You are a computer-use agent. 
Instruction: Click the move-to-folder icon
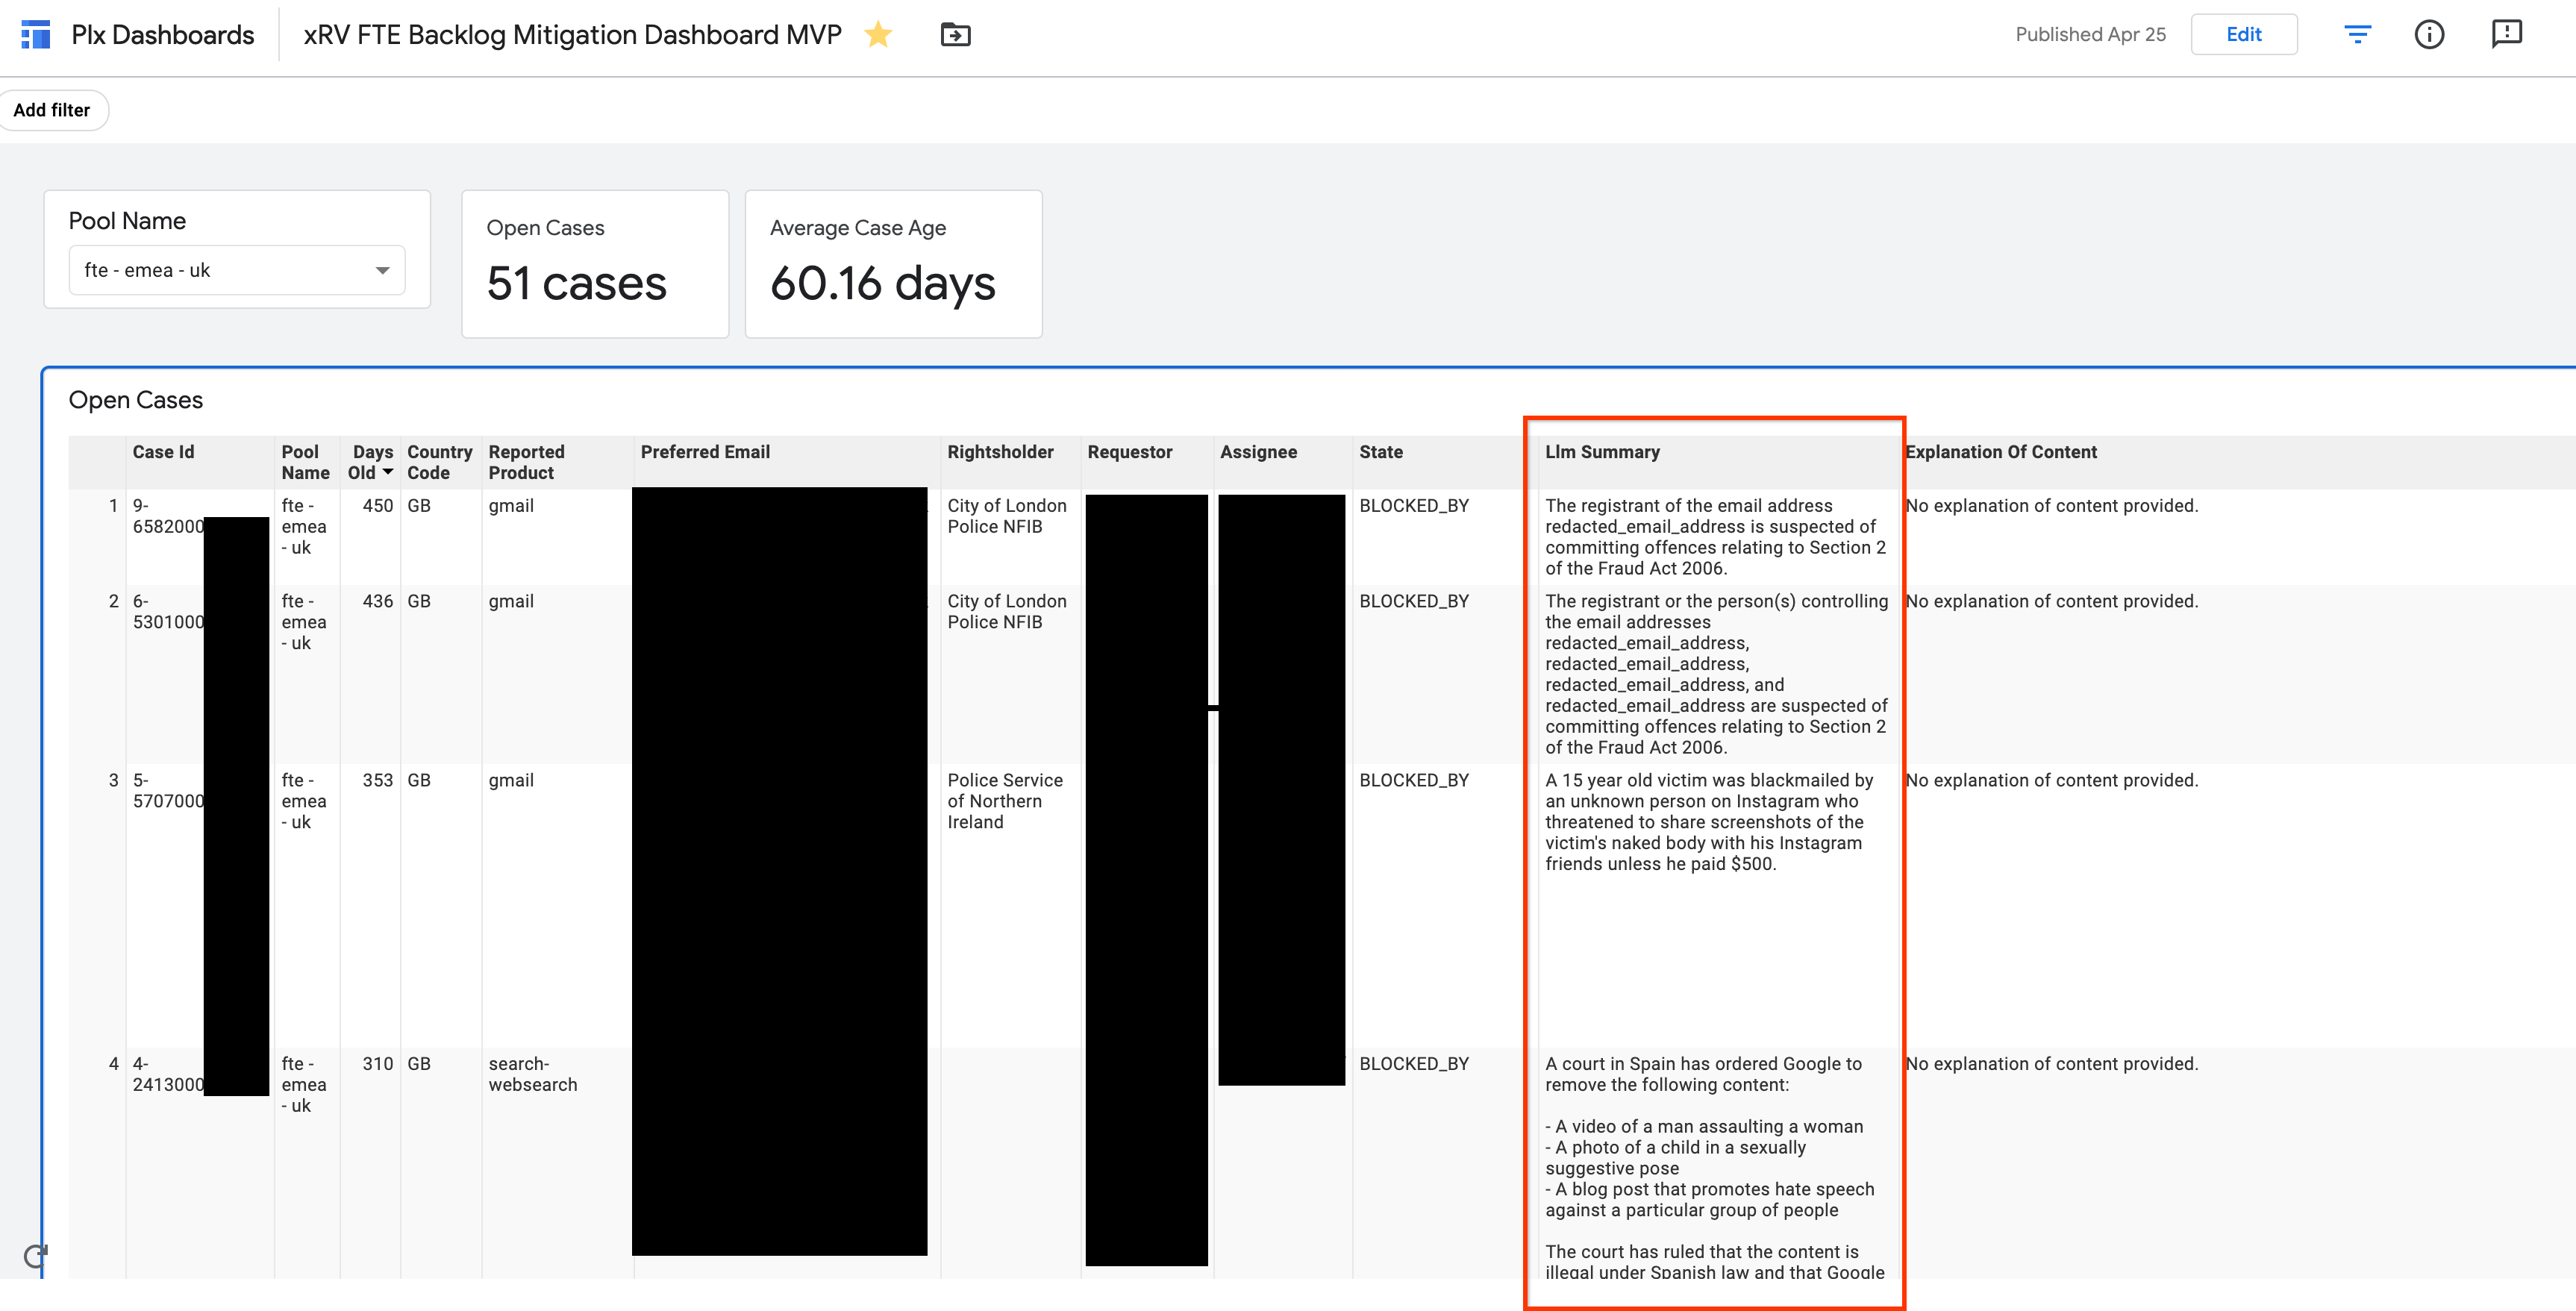coord(955,35)
